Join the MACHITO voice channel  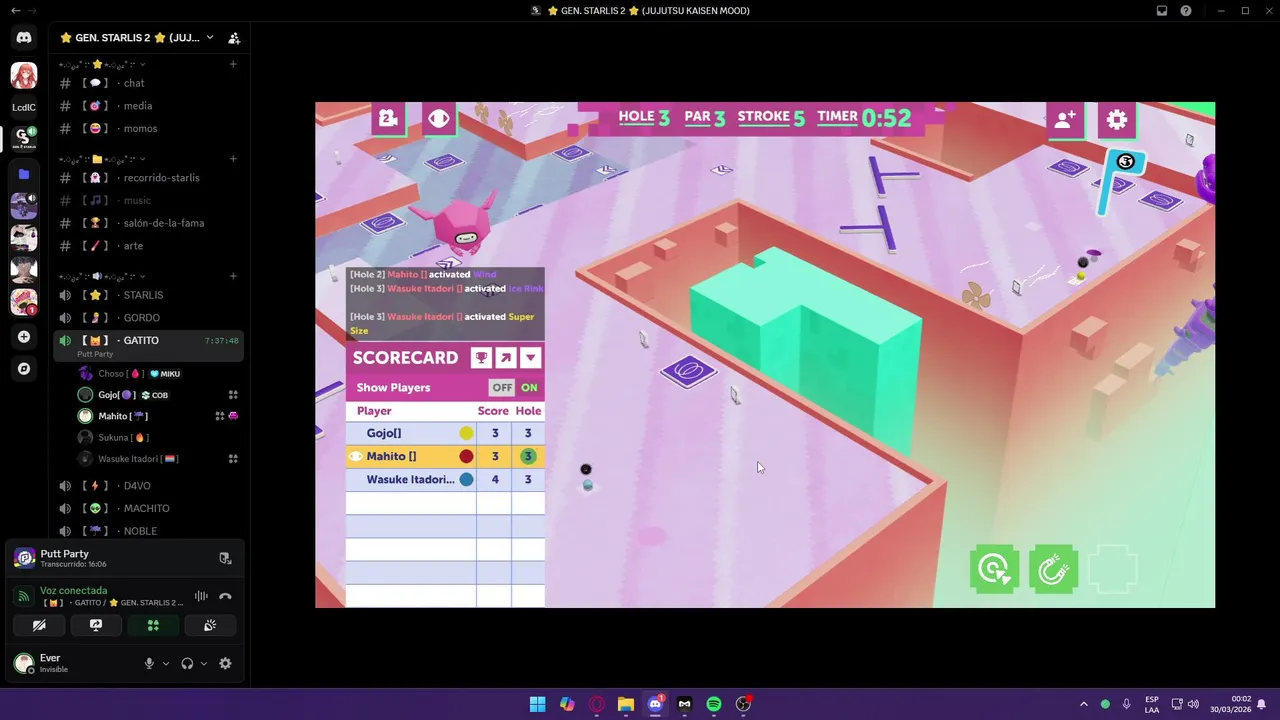coord(150,509)
